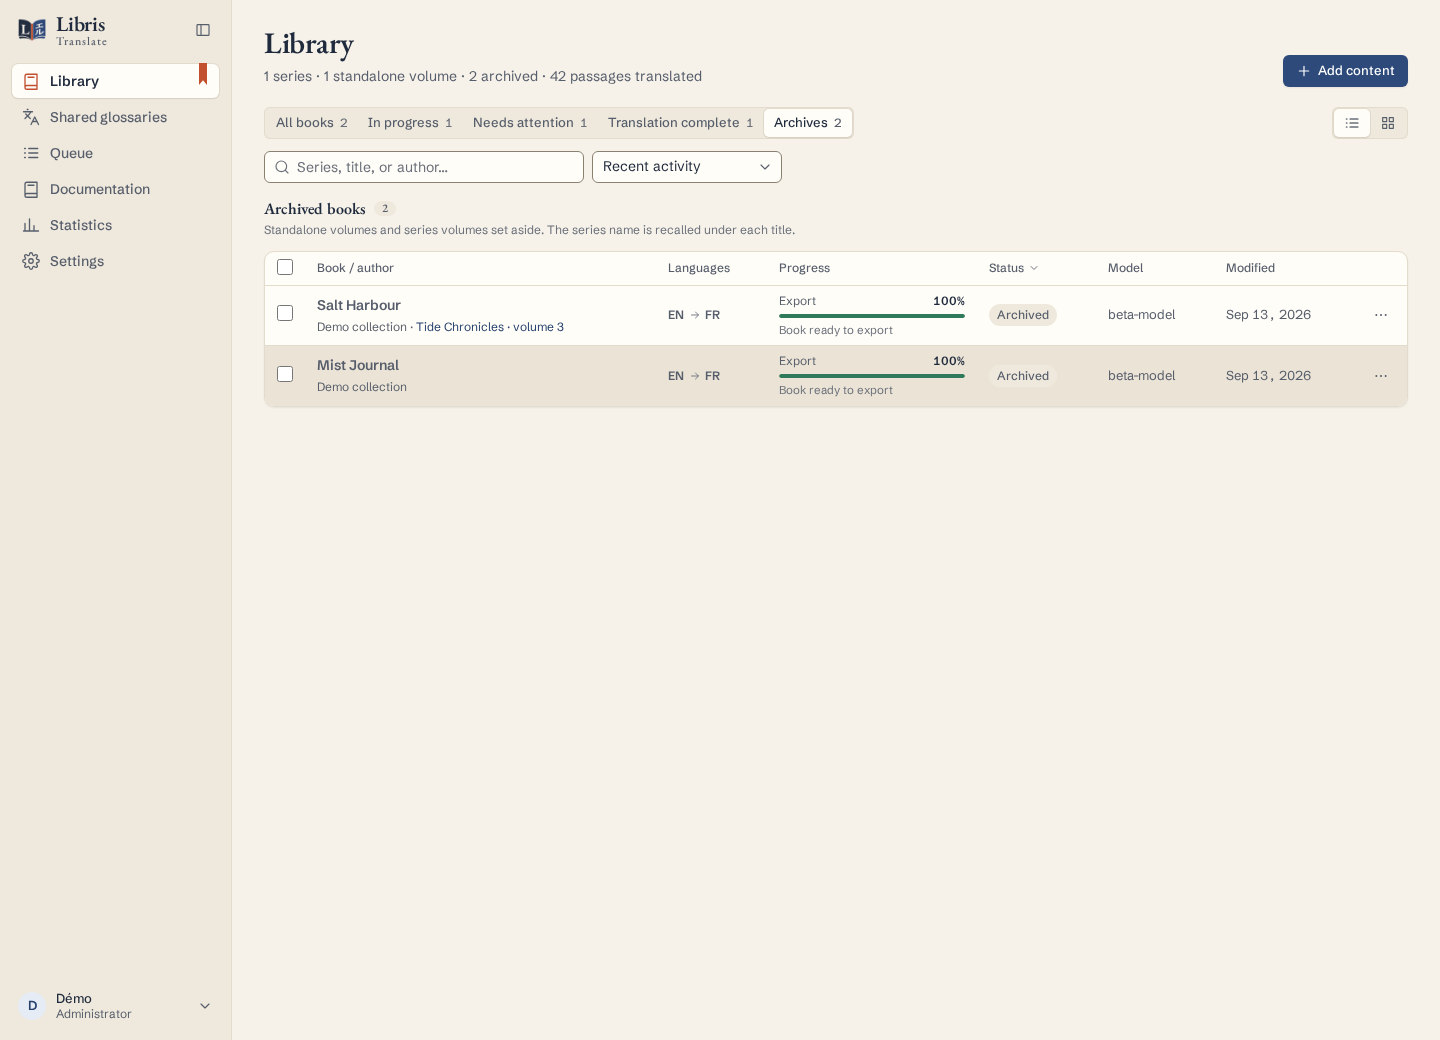The height and width of the screenshot is (1040, 1440).
Task: Go to Shared glossaries in sidebar
Action: tap(116, 117)
